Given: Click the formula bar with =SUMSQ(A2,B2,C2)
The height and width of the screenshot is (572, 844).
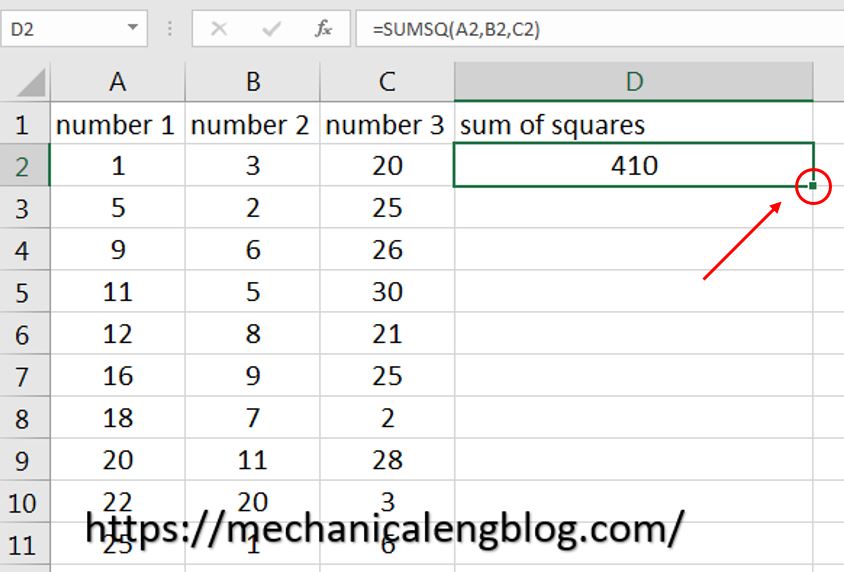Looking at the screenshot, I should click(600, 29).
